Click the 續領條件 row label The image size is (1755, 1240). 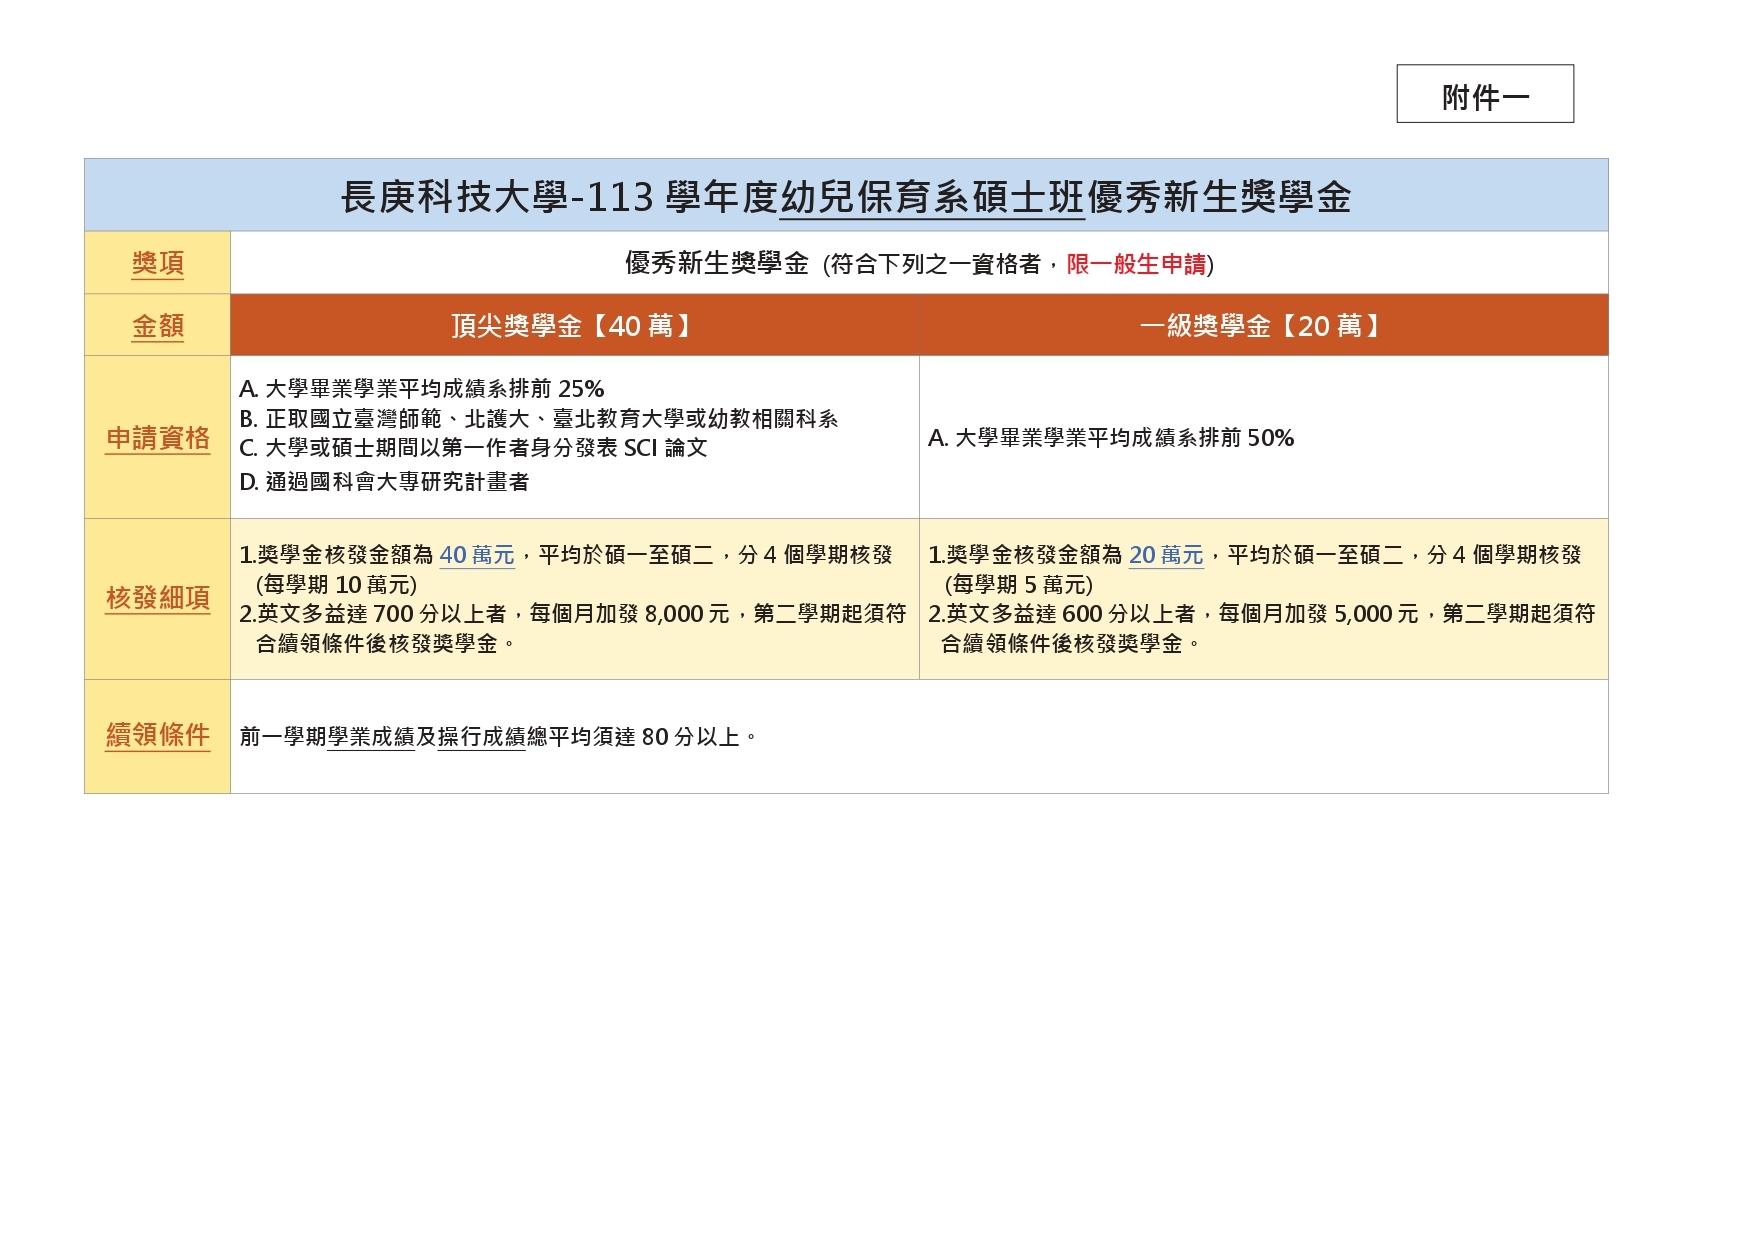(157, 735)
